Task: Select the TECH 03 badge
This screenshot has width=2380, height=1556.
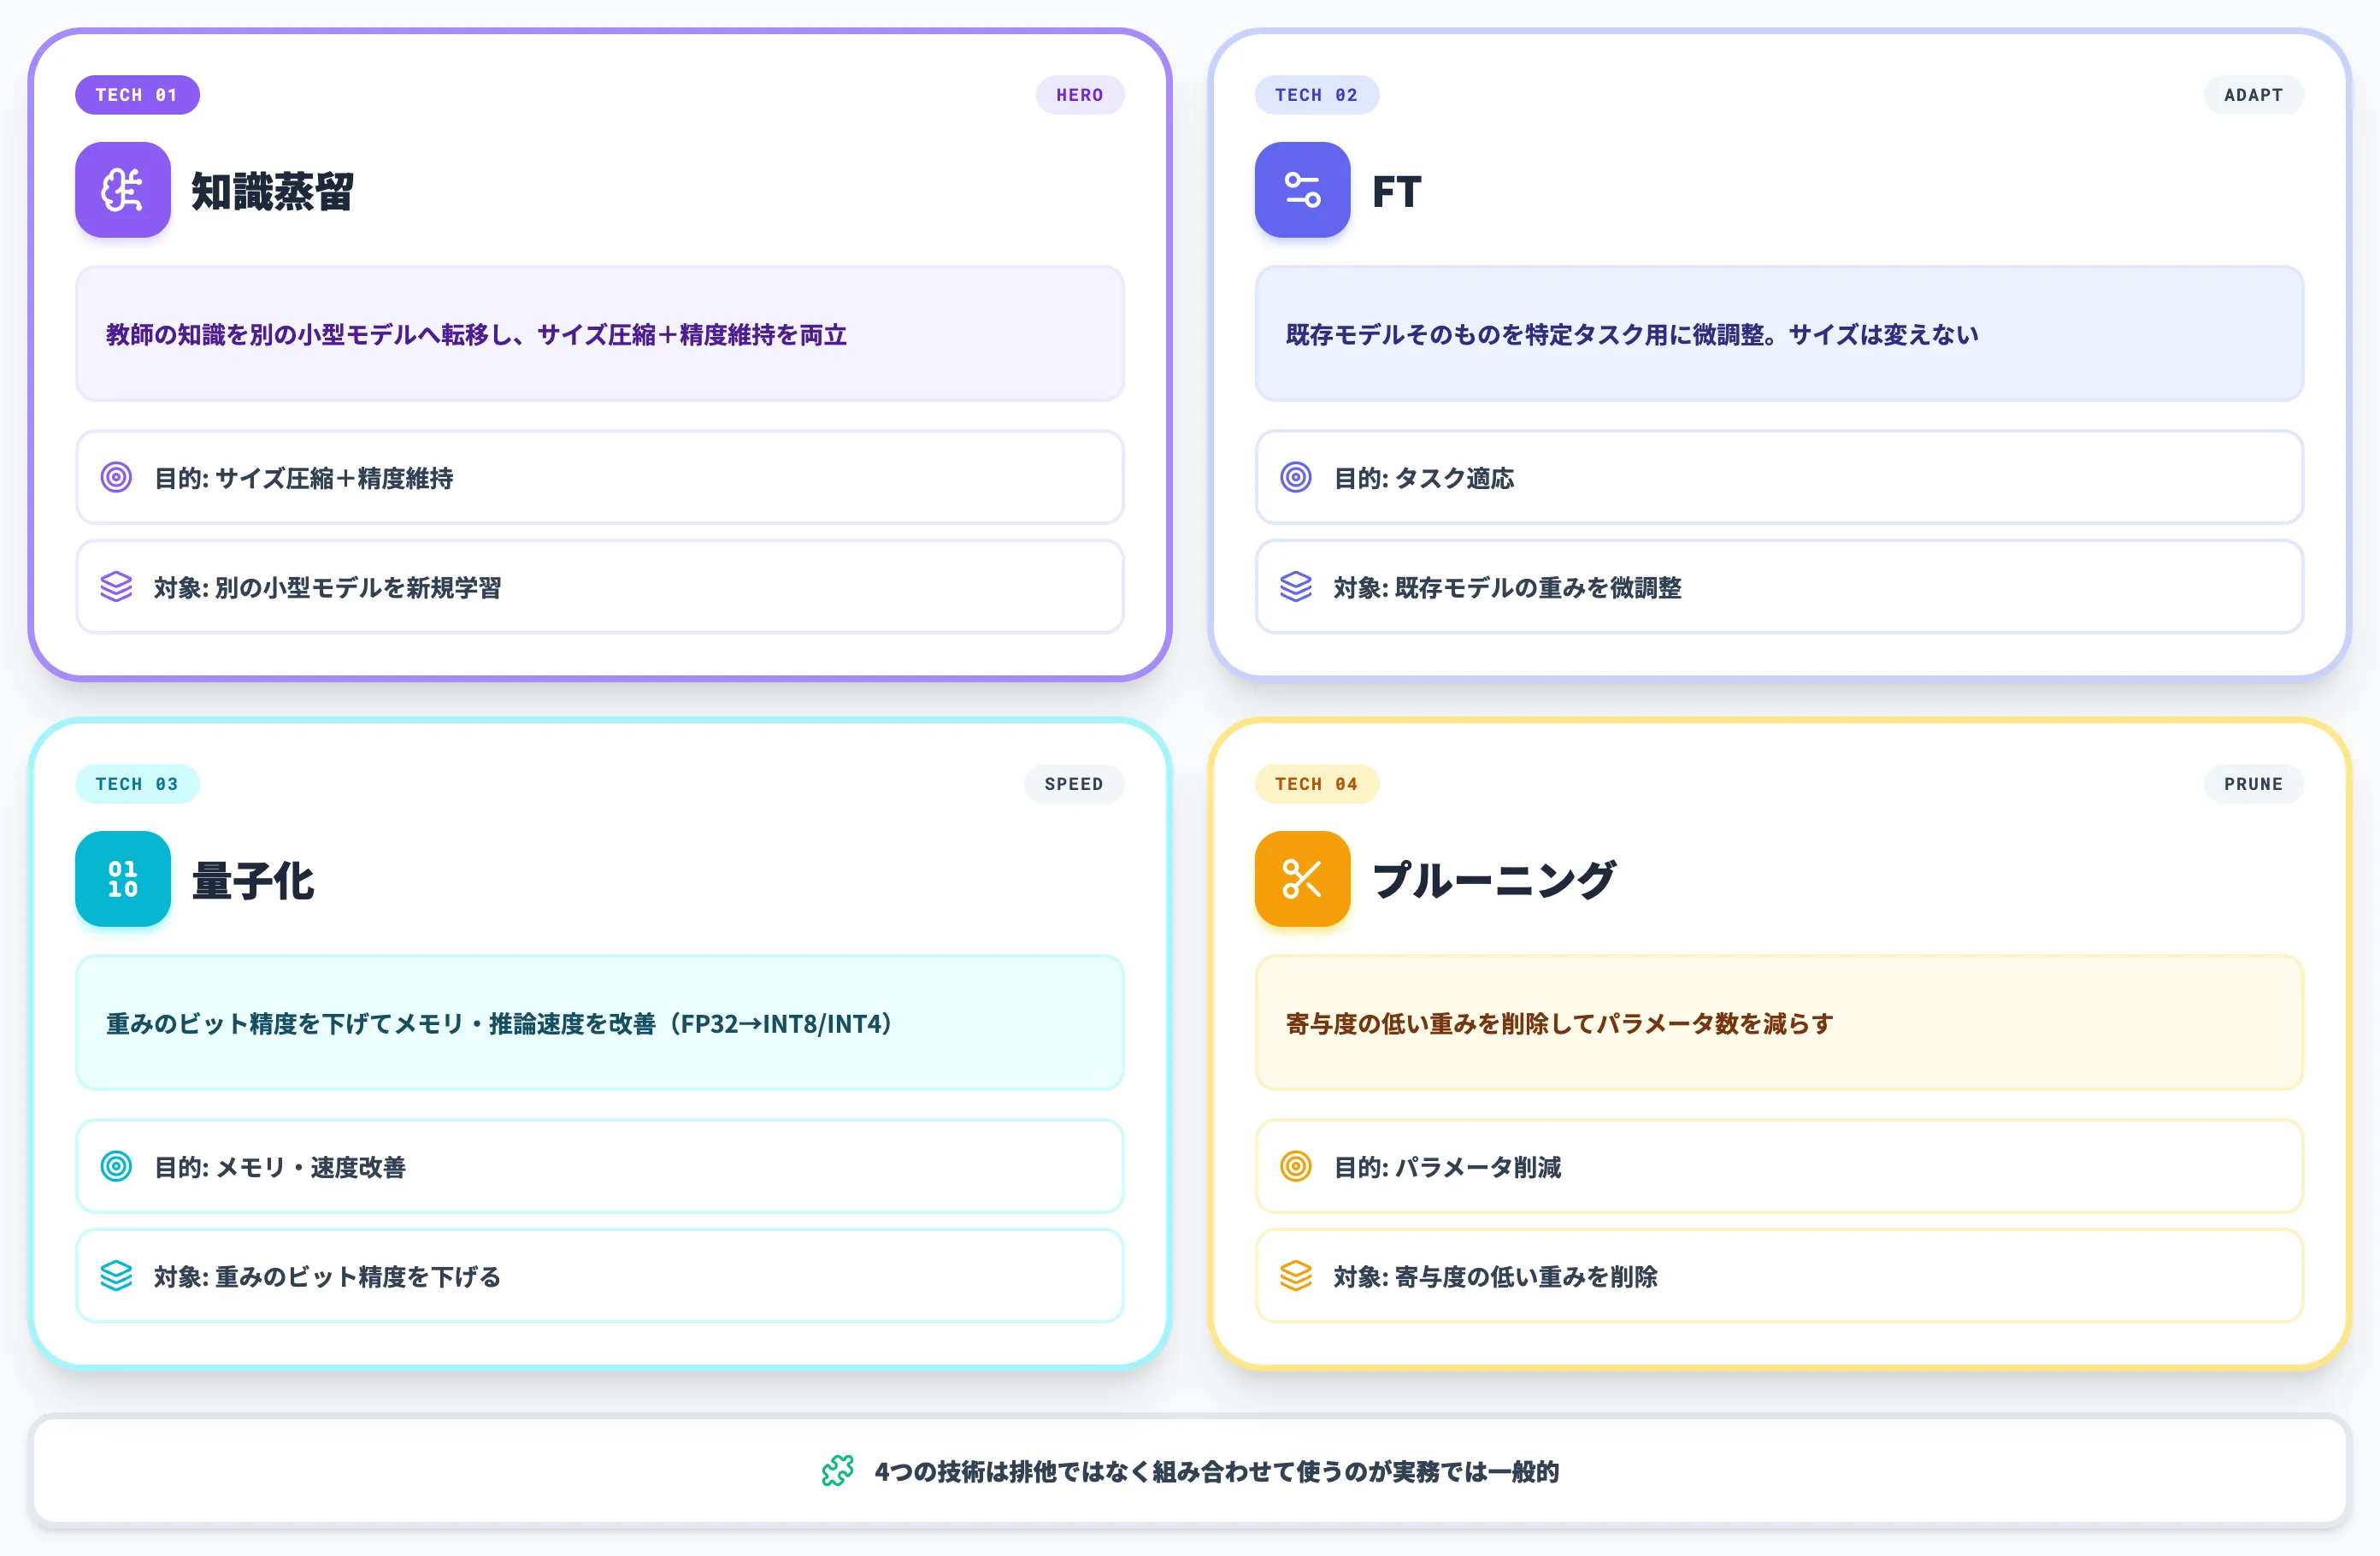Action: click(137, 784)
